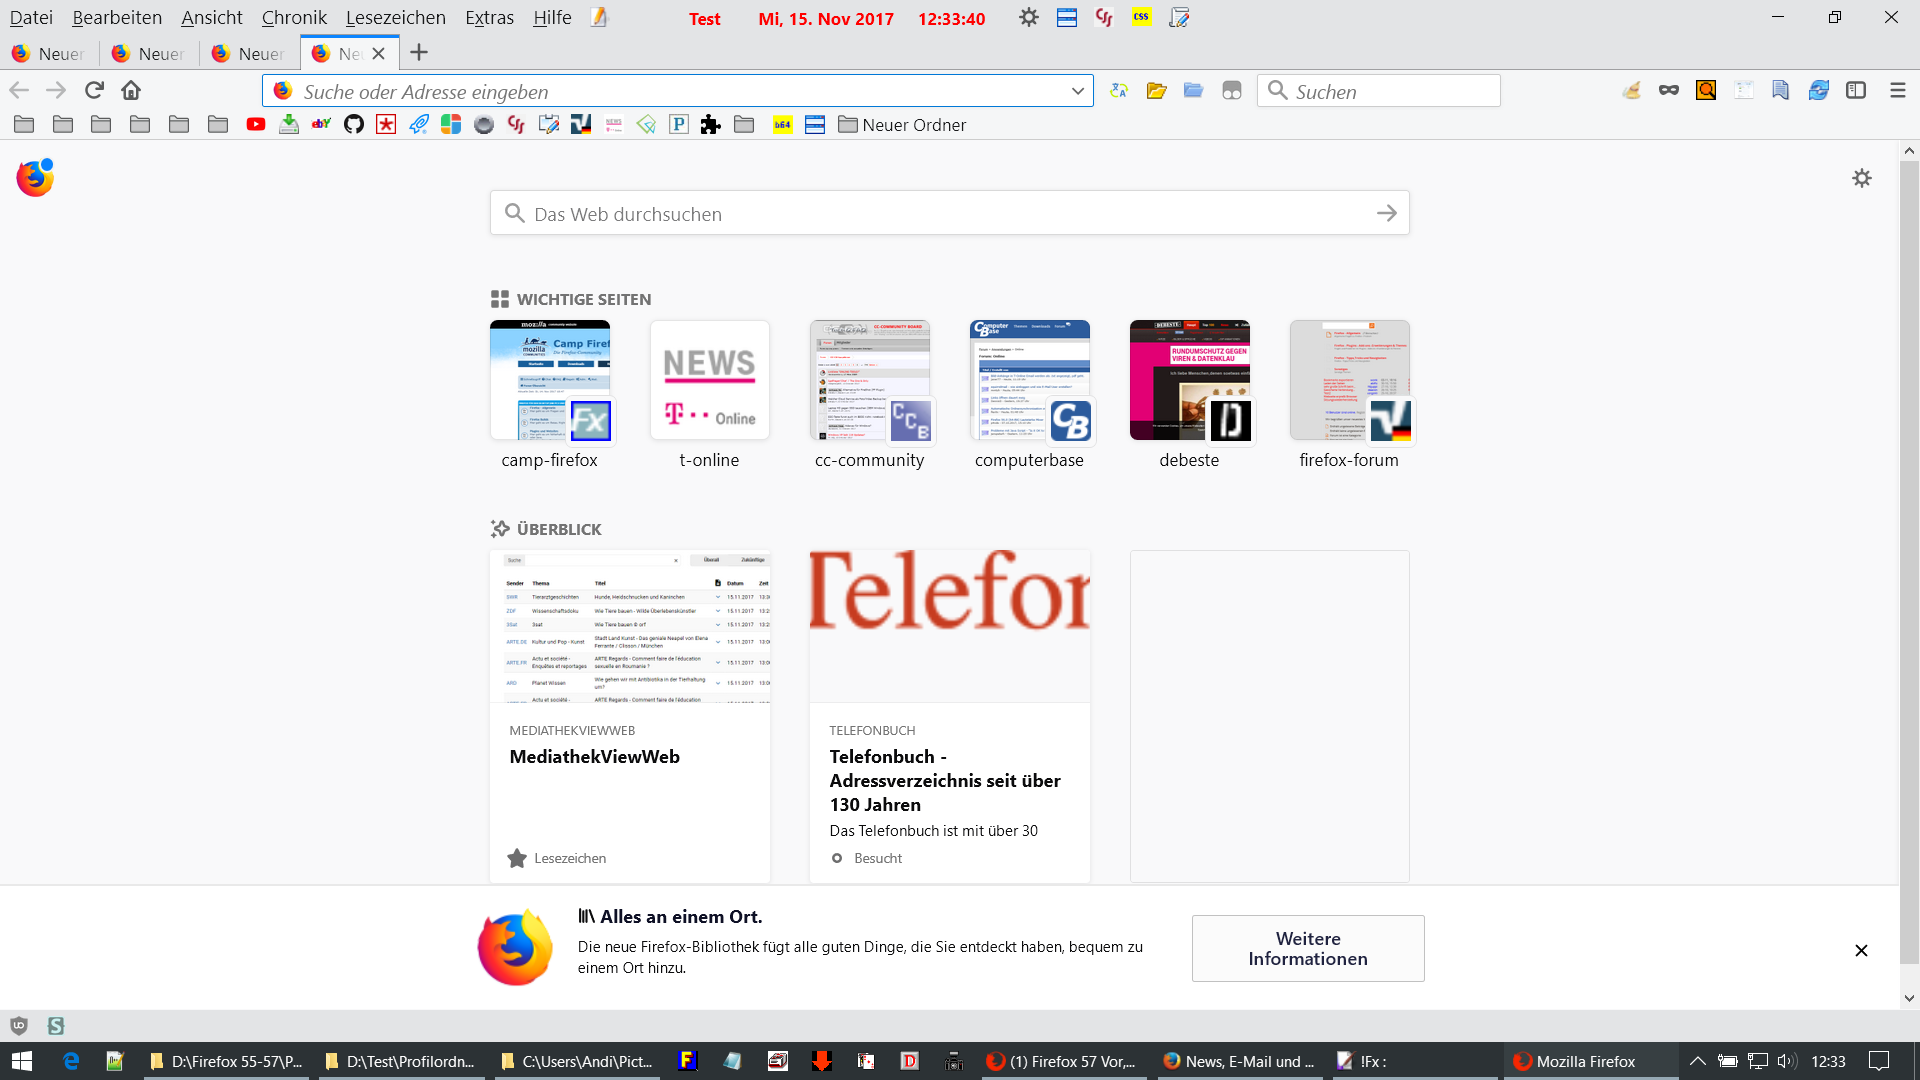The width and height of the screenshot is (1920, 1080).
Task: Open a new tab with plus button
Action: click(x=419, y=52)
